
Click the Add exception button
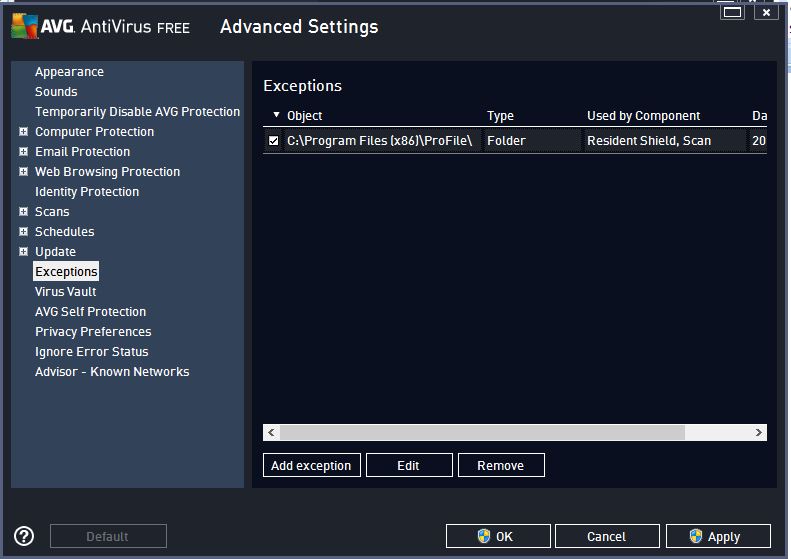click(311, 465)
